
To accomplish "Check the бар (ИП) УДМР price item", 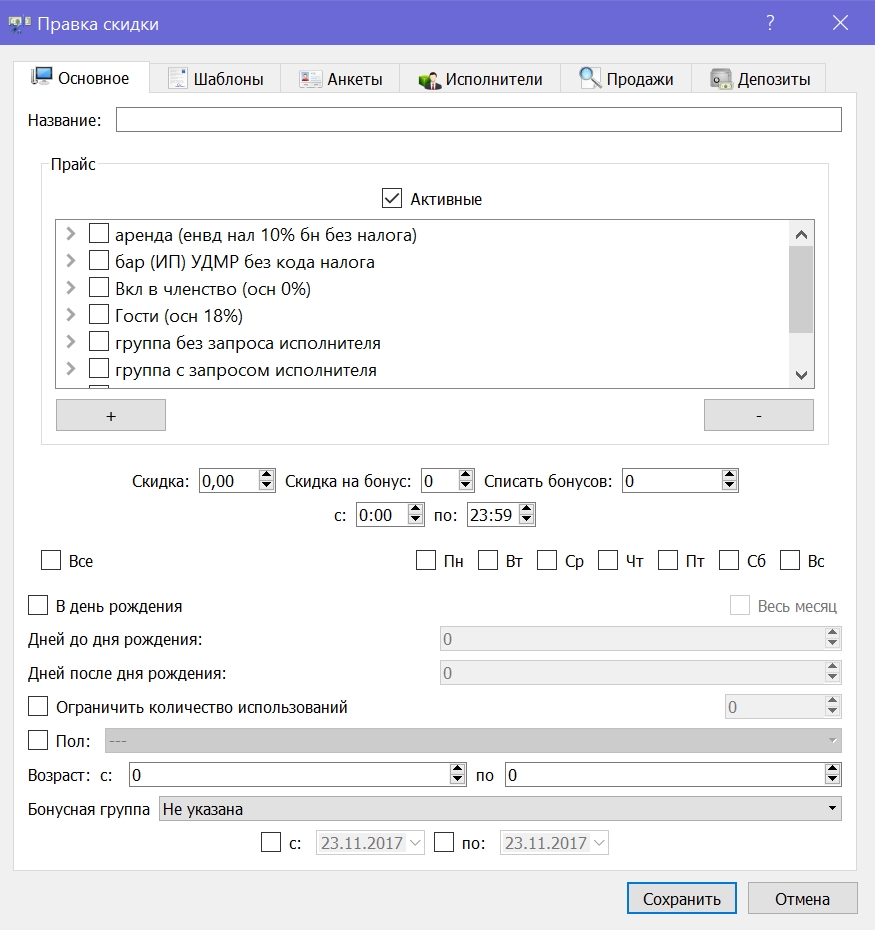I will (98, 260).
